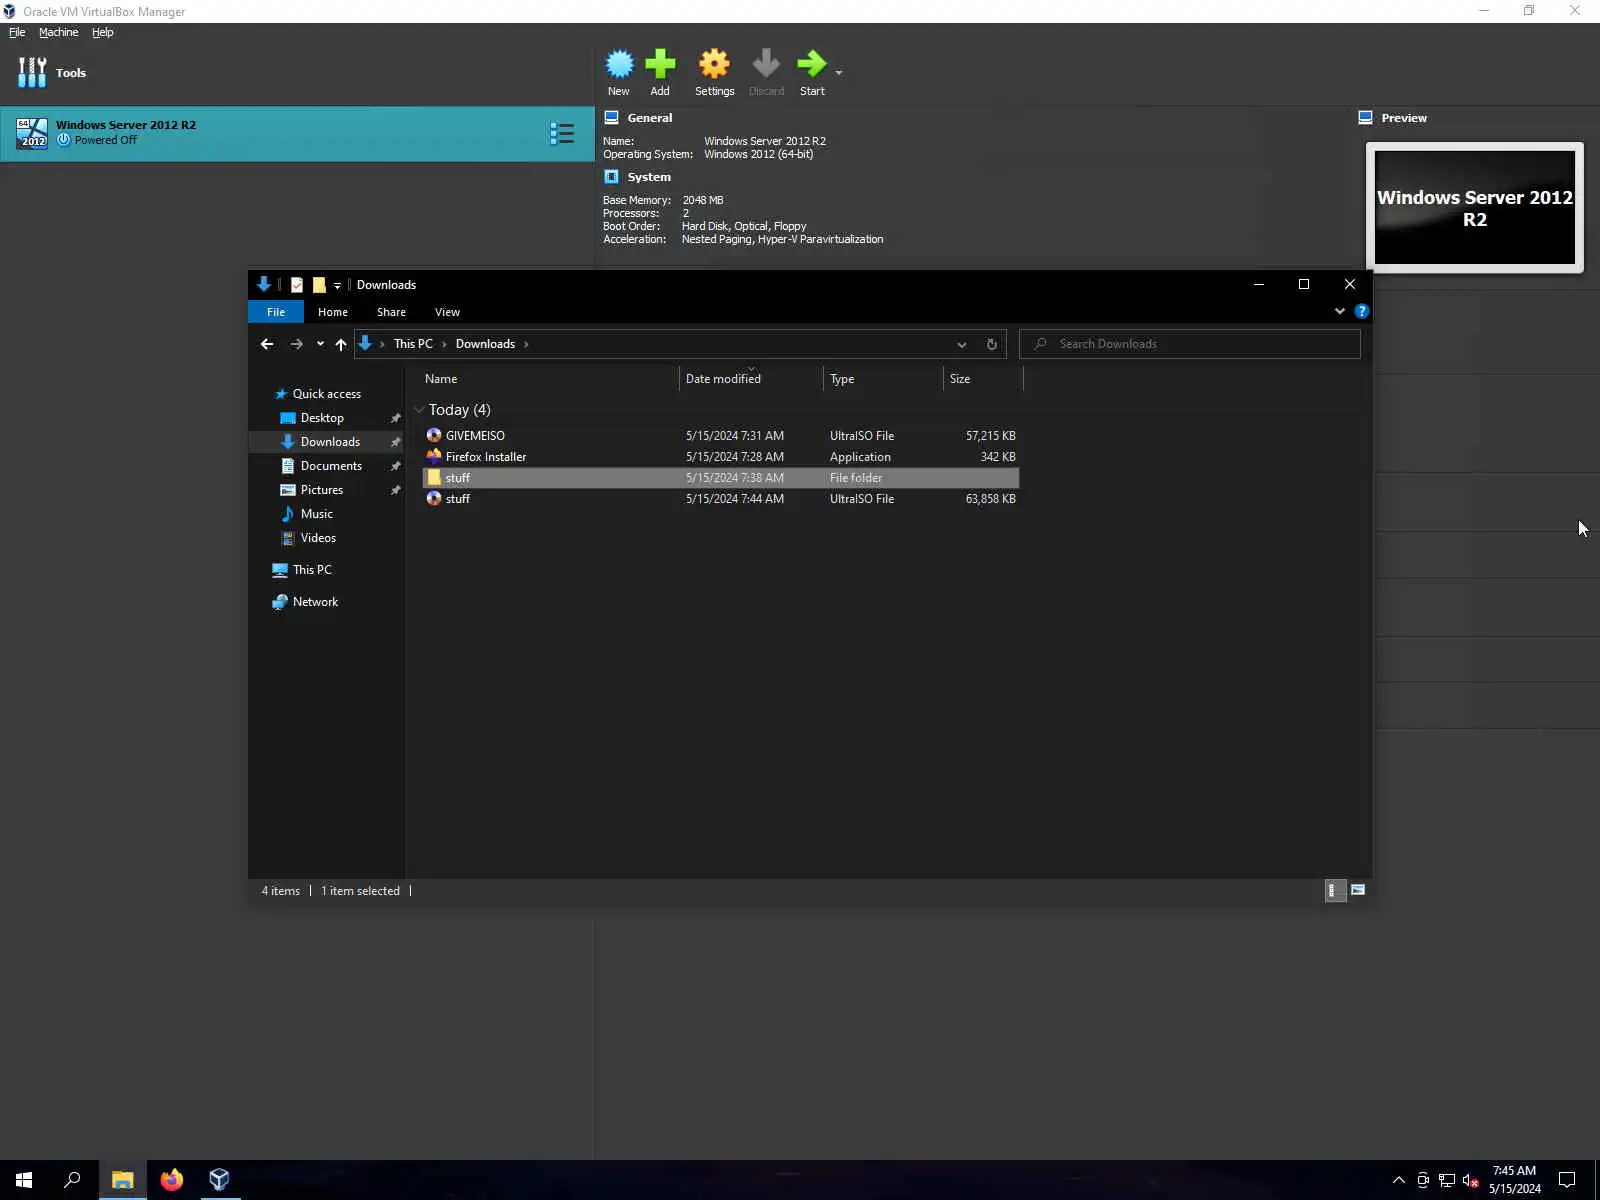Select the Windows Server 2012 R2 VM entry

297,134
